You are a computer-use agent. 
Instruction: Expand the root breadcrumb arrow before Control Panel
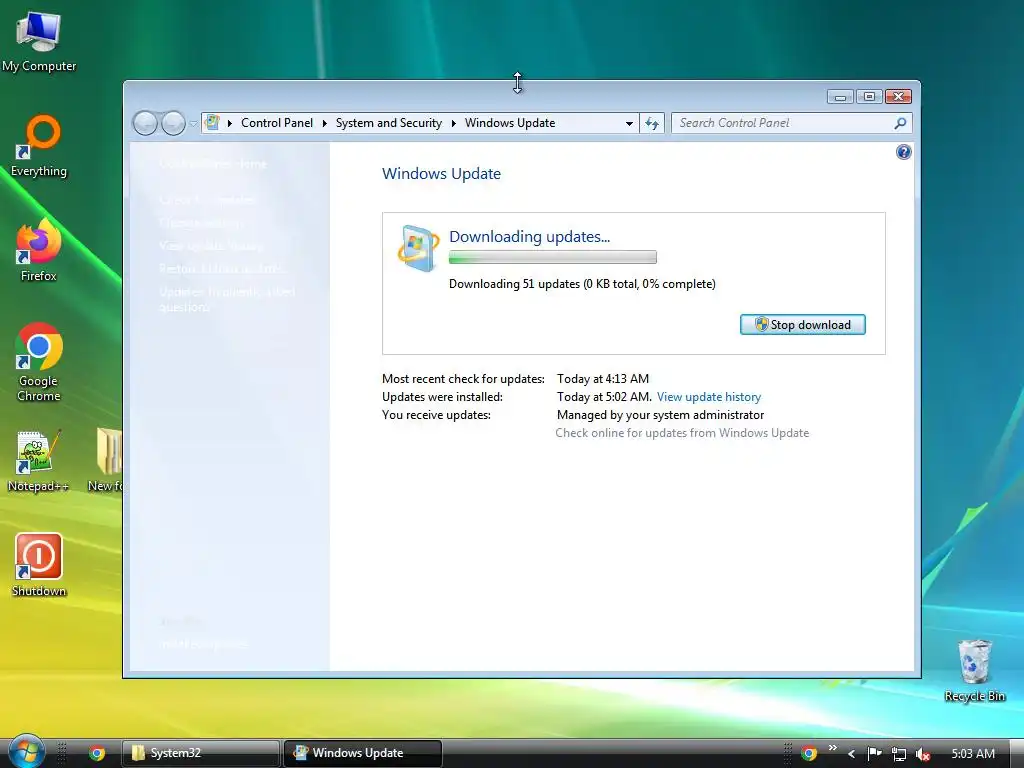230,123
